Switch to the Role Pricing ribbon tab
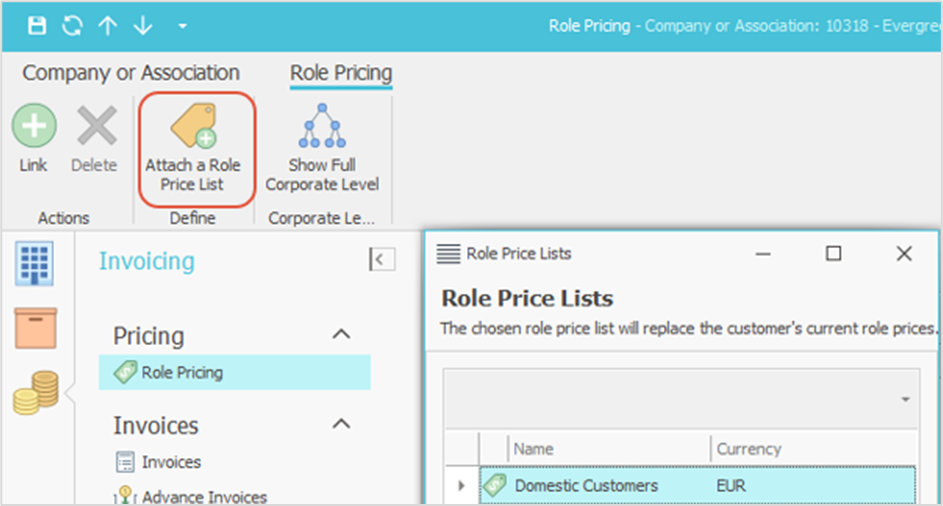This screenshot has height=506, width=943. [341, 73]
